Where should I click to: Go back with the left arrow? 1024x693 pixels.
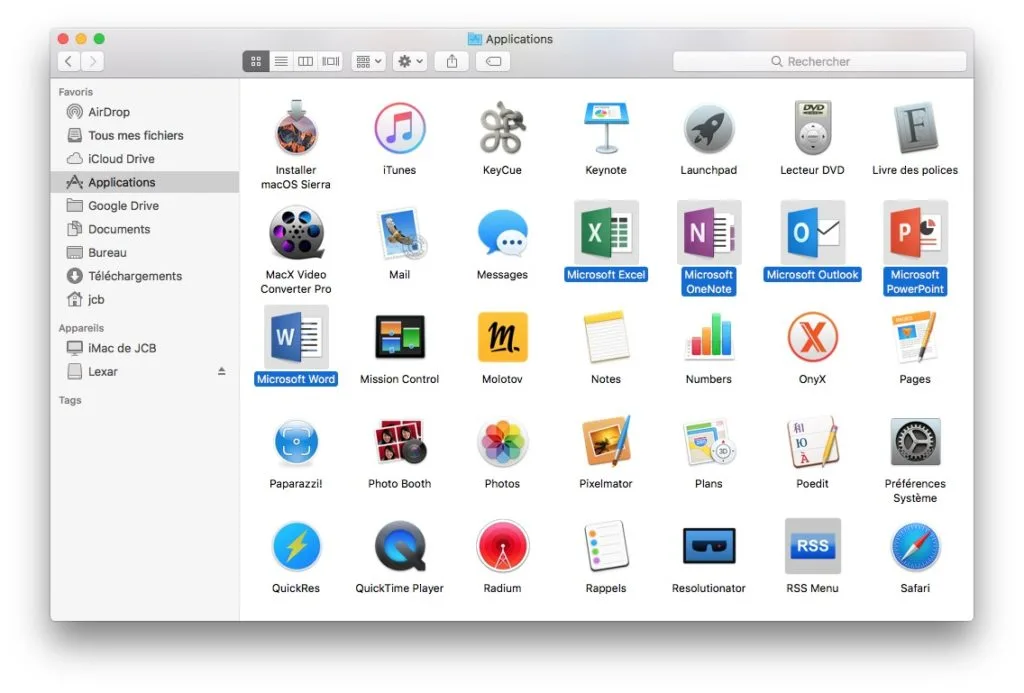pos(69,61)
